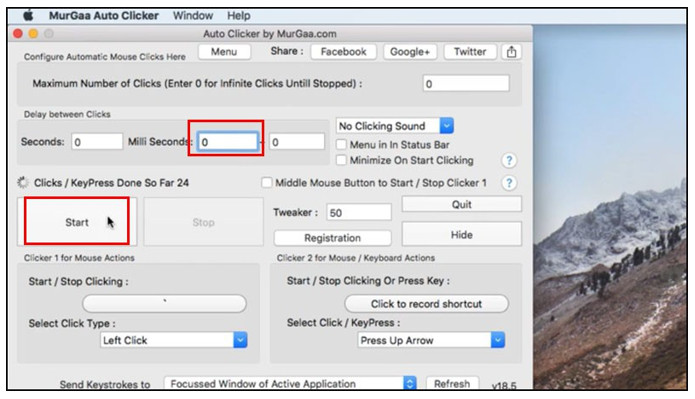Quit the Auto Clicker application
This screenshot has width=695, height=399.
click(x=461, y=204)
